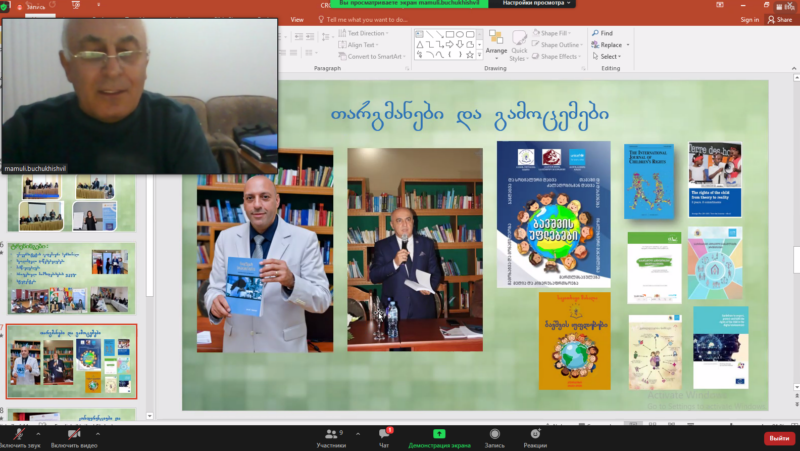Click the slide panel scroll down arrow
The image size is (800, 451).
pyautogui.click(x=149, y=416)
